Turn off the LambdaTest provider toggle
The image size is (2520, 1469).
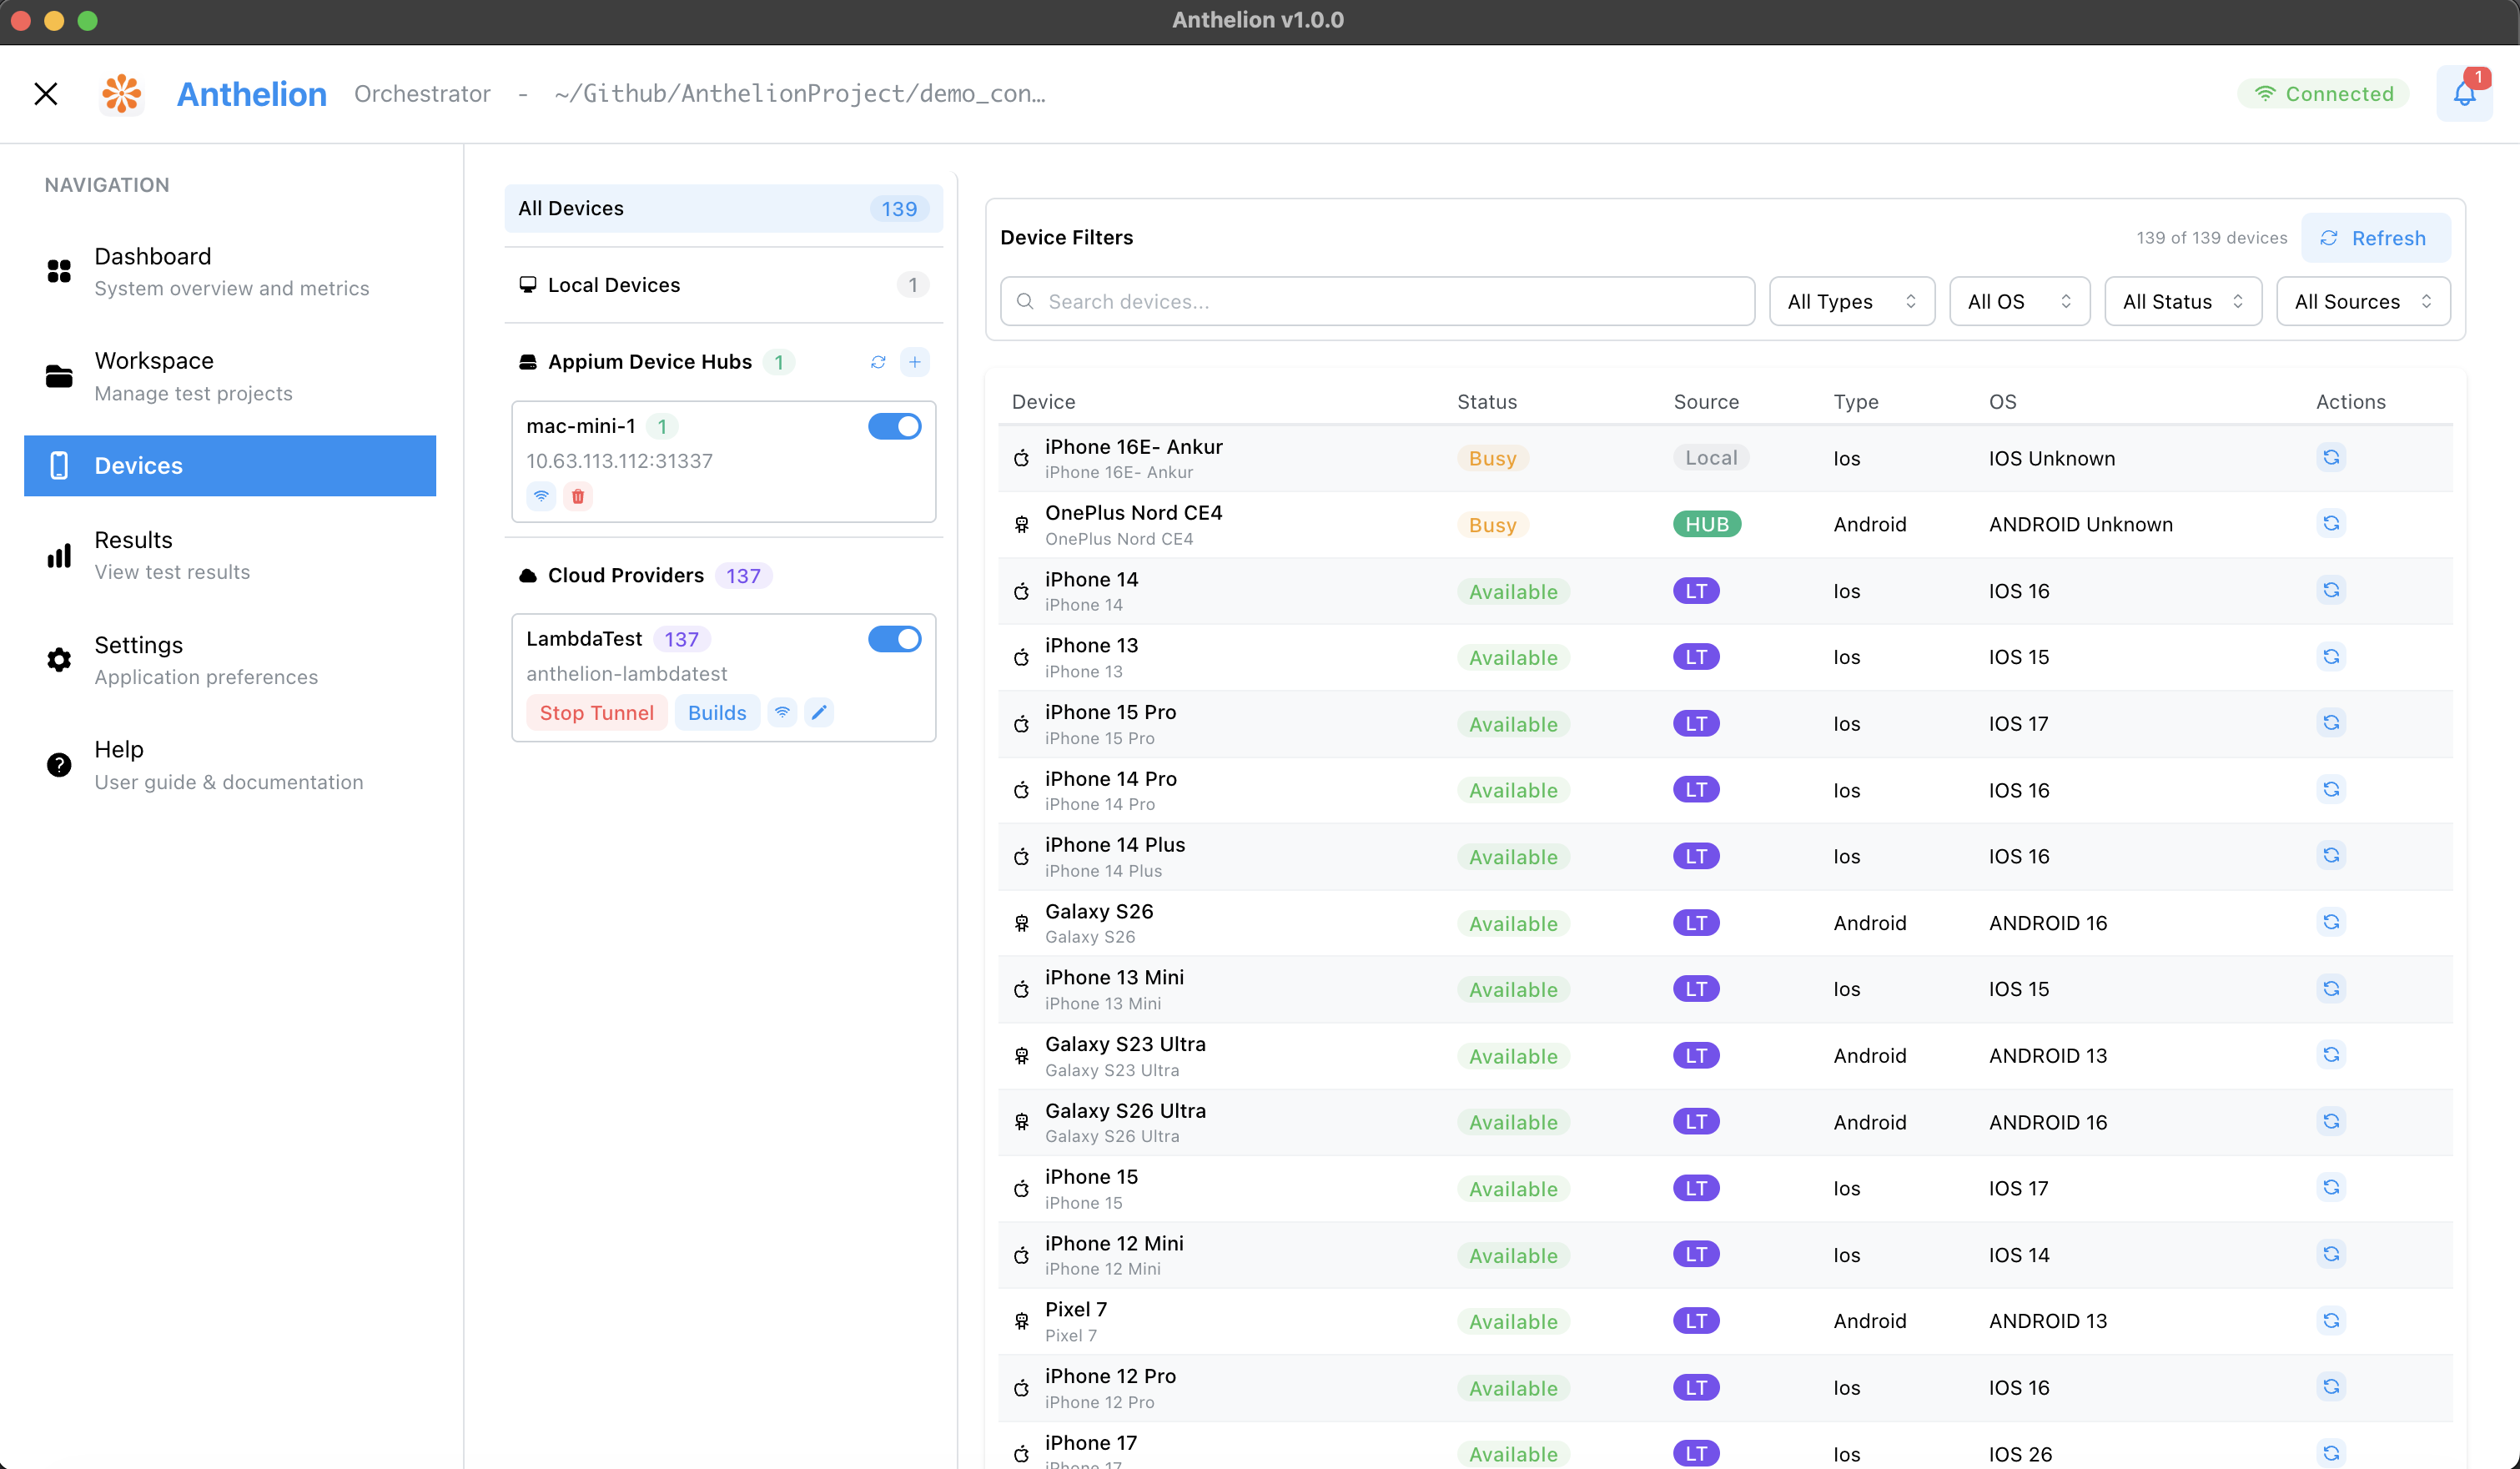click(x=894, y=638)
